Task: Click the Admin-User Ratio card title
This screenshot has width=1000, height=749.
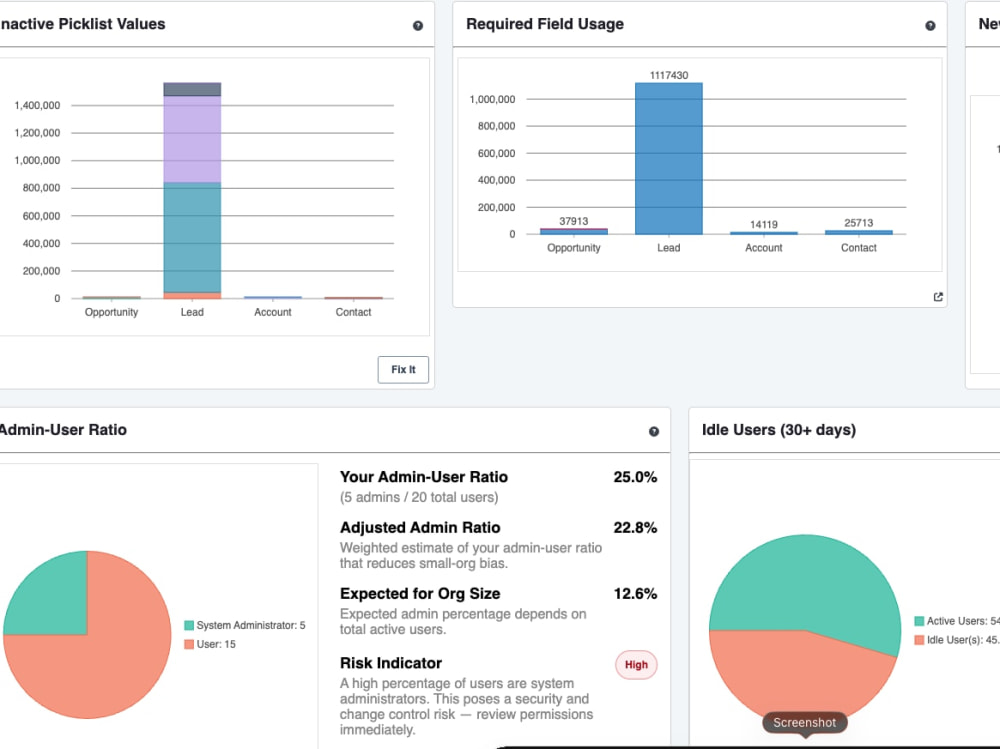Action: coord(62,430)
